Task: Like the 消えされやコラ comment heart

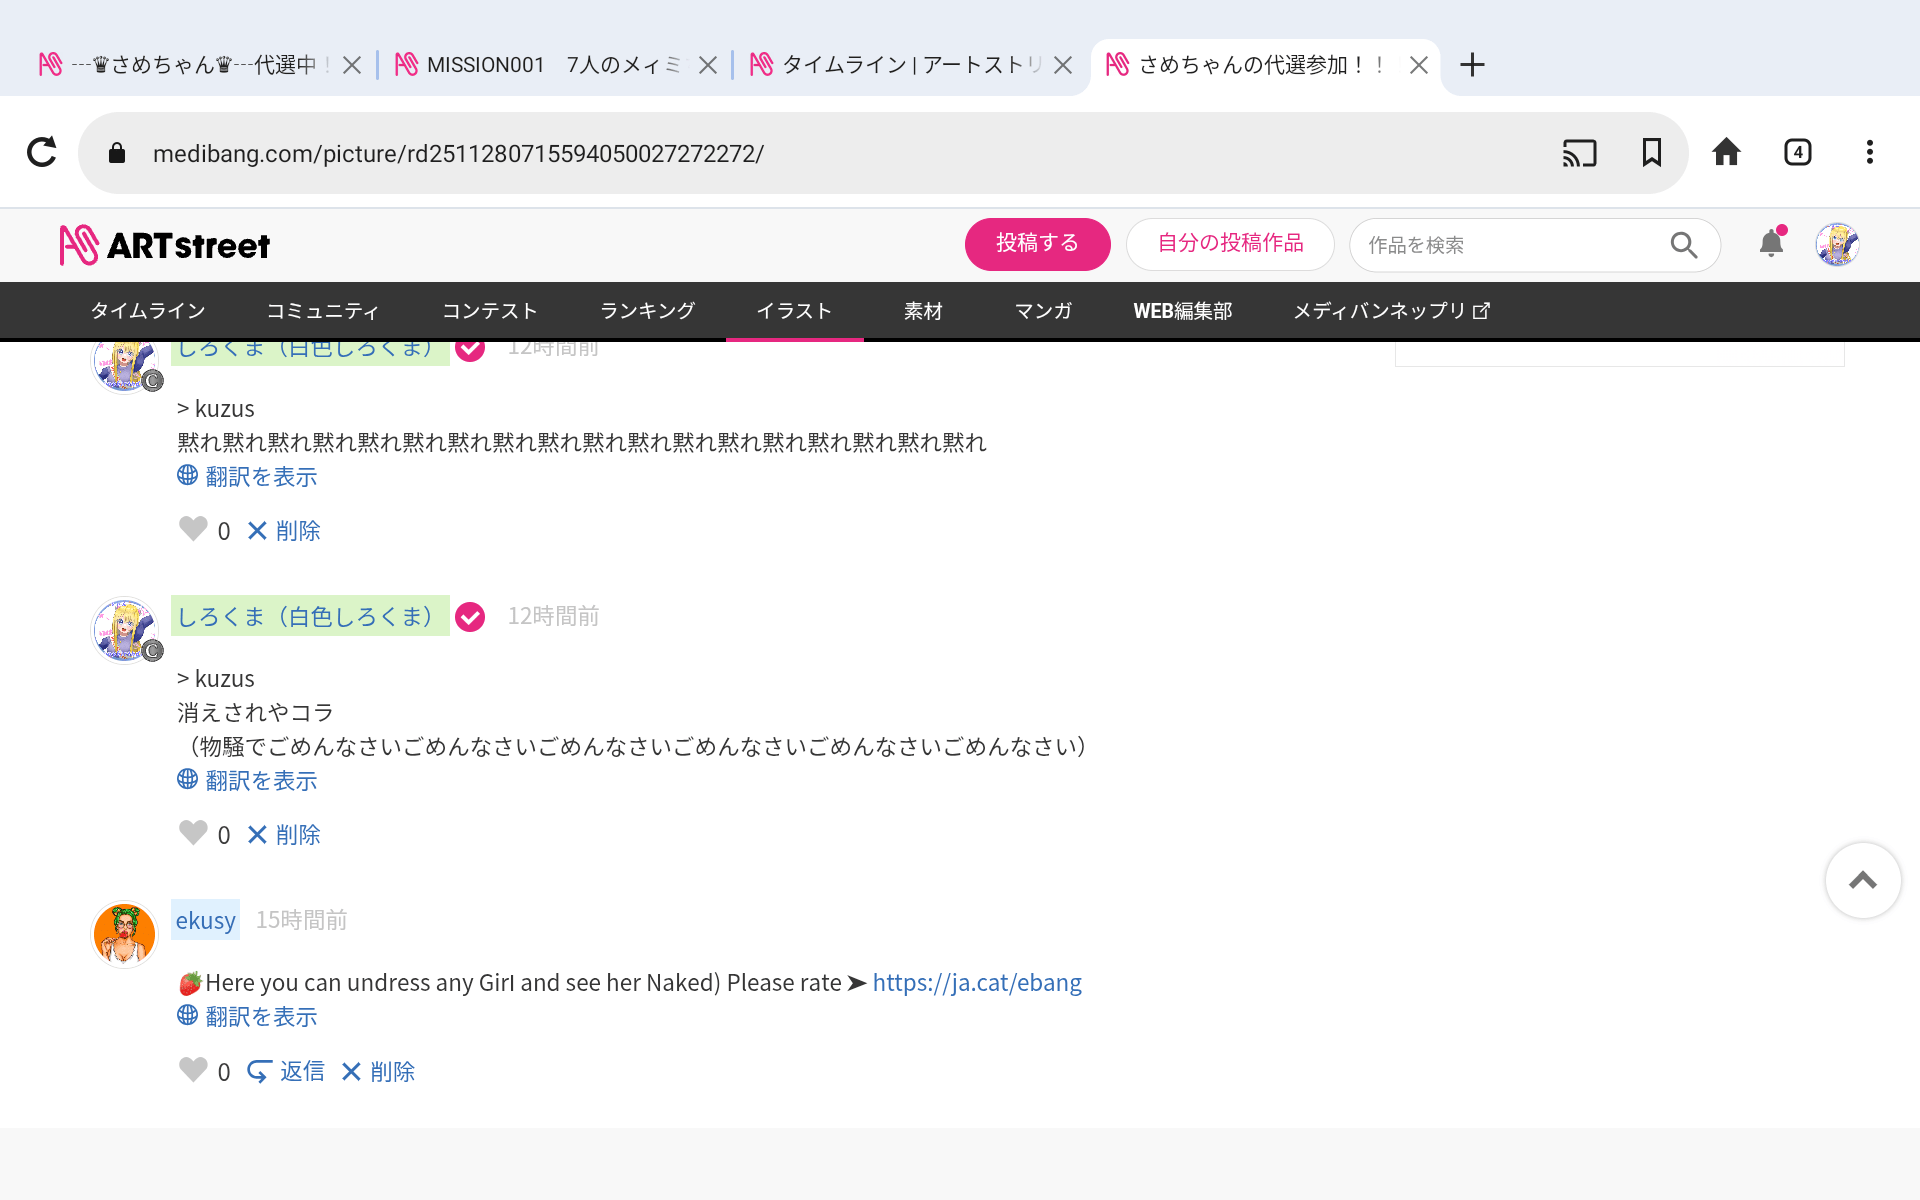Action: (193, 833)
